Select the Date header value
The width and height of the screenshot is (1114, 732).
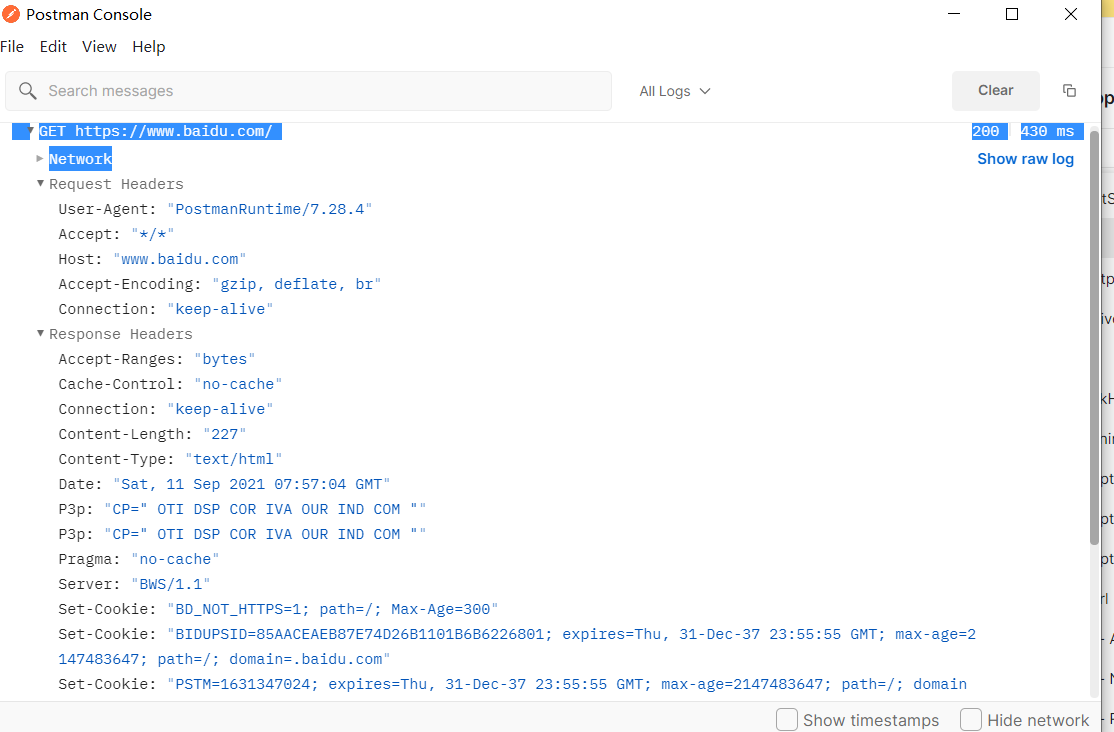252,484
